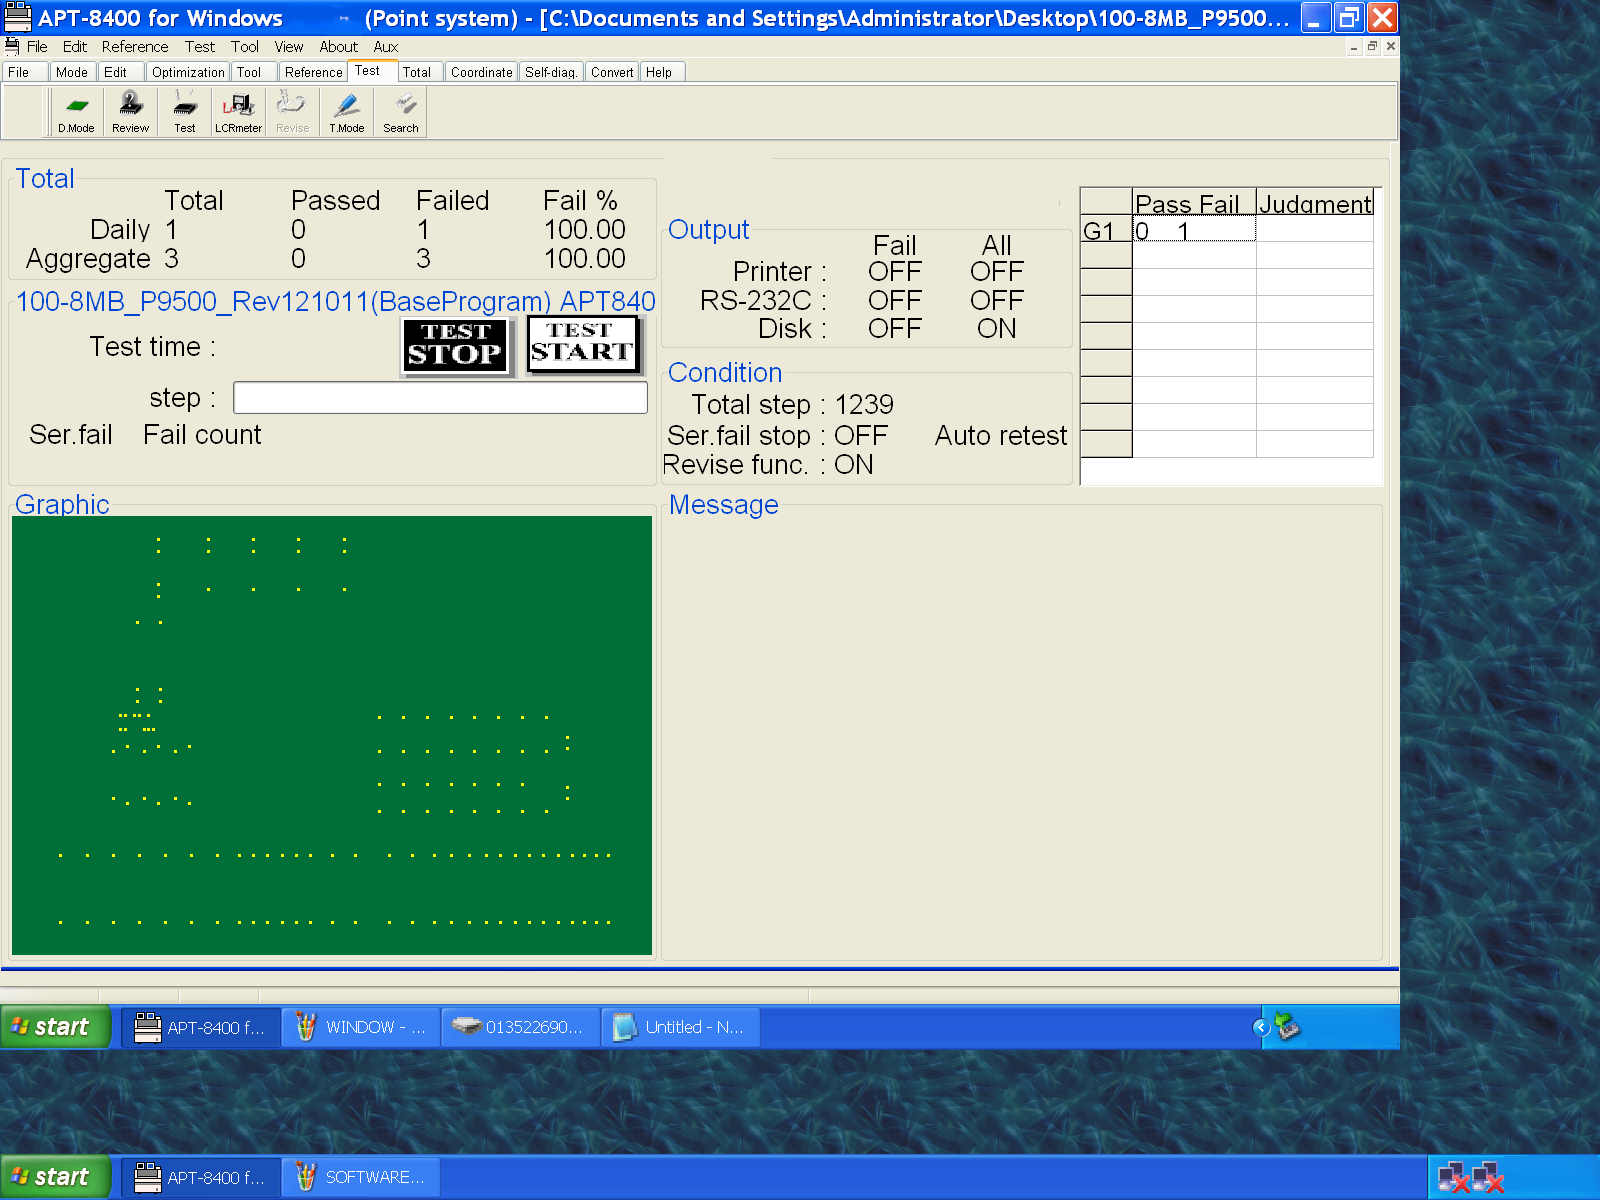Click the Test icon beside the LCRmeter icon
Image resolution: width=1600 pixels, height=1200 pixels.
[184, 112]
